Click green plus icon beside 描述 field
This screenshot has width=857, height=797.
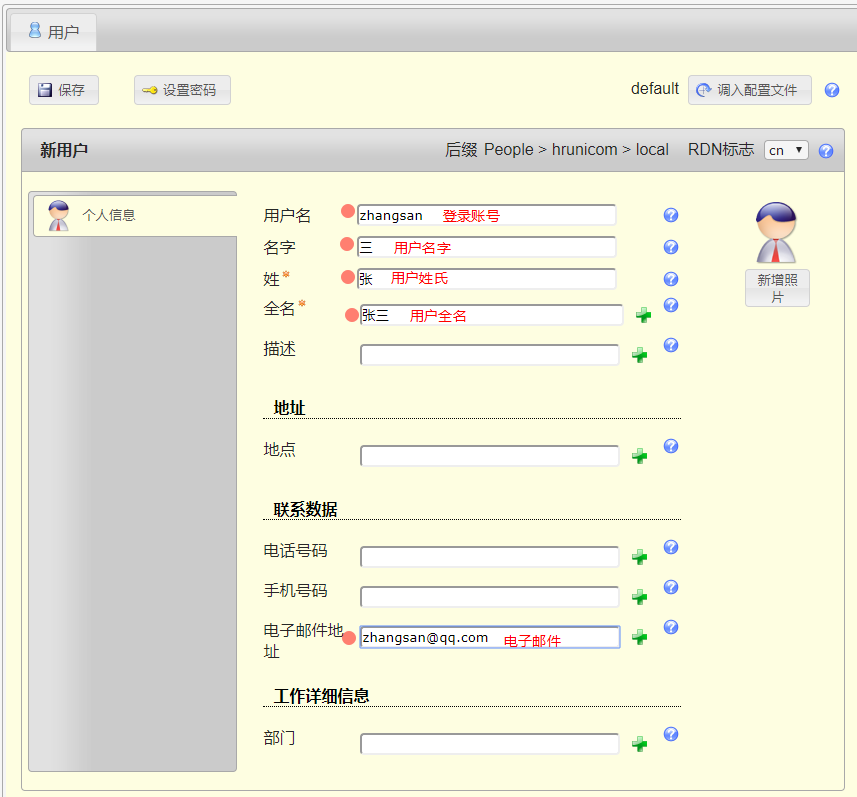click(x=640, y=355)
